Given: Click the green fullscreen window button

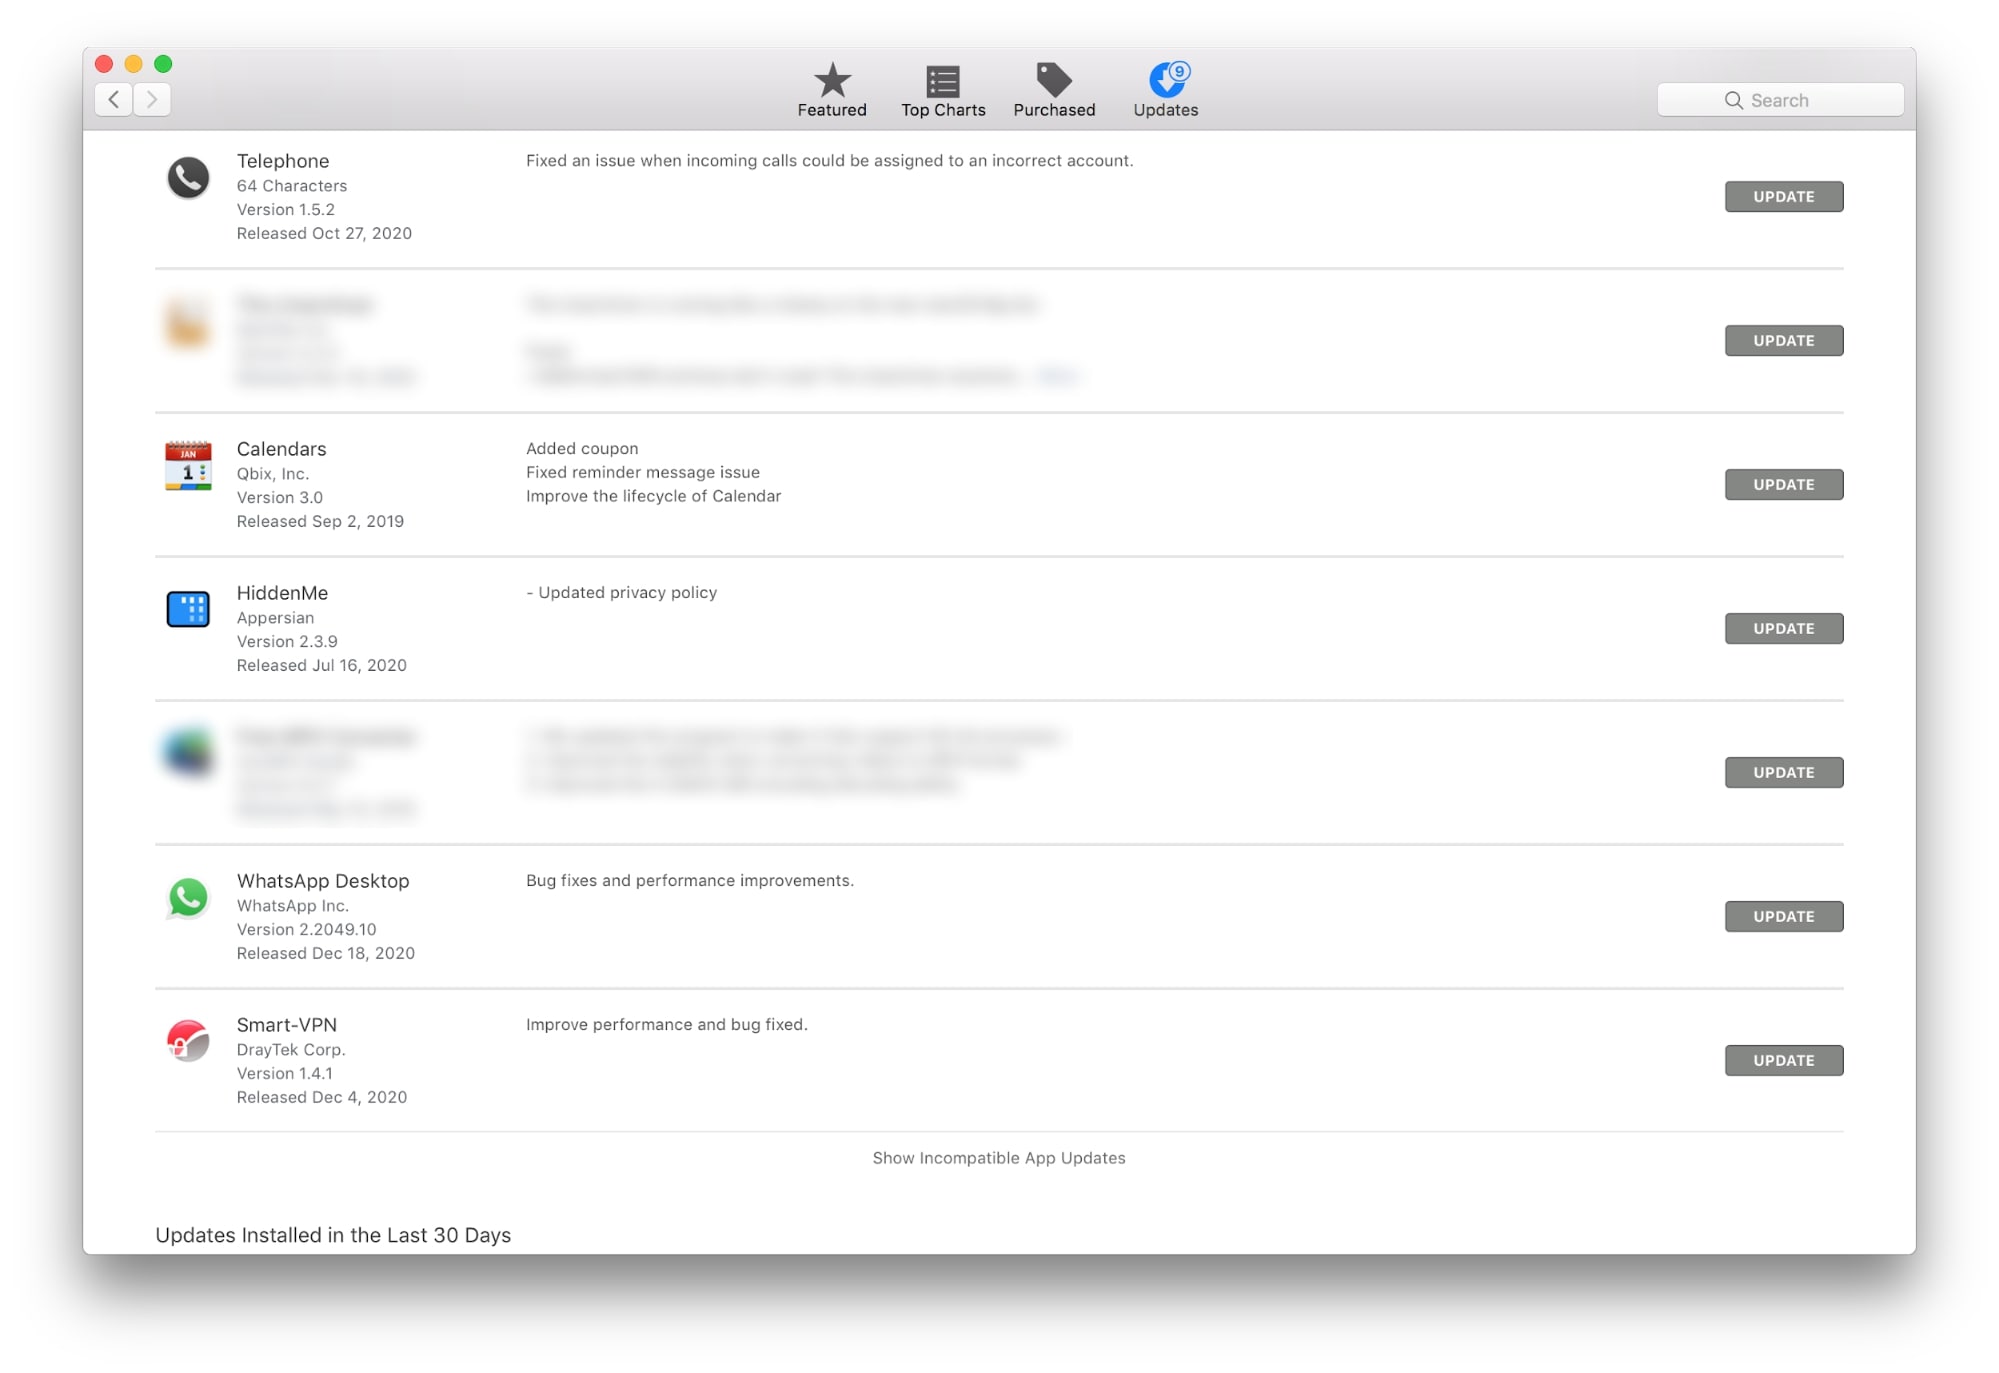Looking at the screenshot, I should [163, 64].
